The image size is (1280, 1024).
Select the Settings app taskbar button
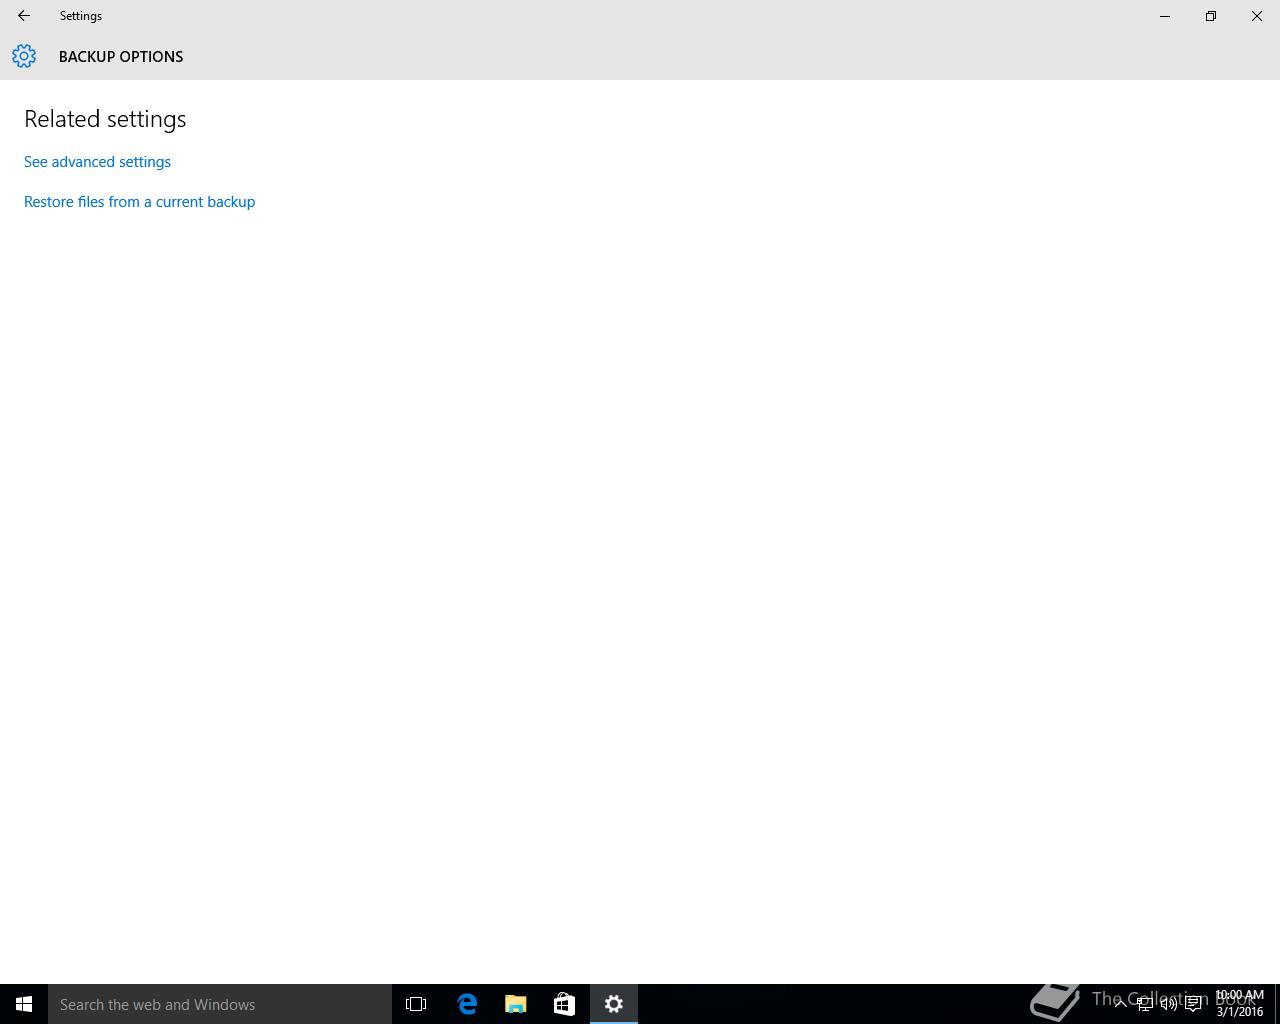tap(614, 1004)
